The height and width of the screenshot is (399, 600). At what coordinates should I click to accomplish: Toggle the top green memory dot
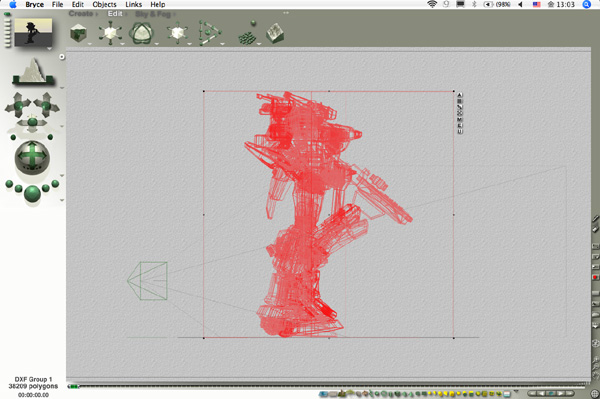pos(7,14)
